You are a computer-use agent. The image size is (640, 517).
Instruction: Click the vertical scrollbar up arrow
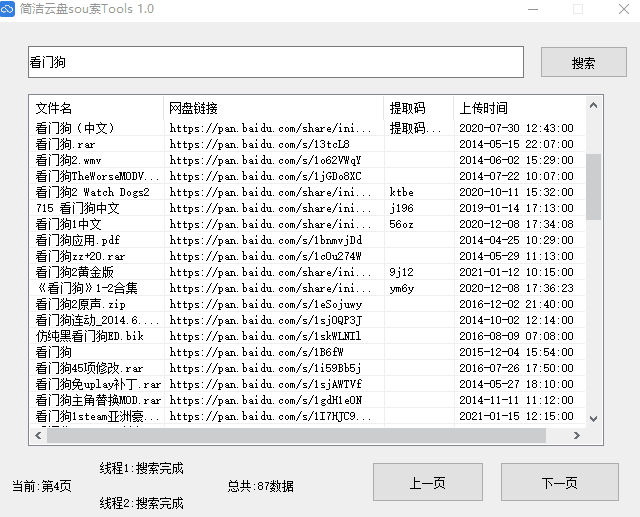pos(593,105)
